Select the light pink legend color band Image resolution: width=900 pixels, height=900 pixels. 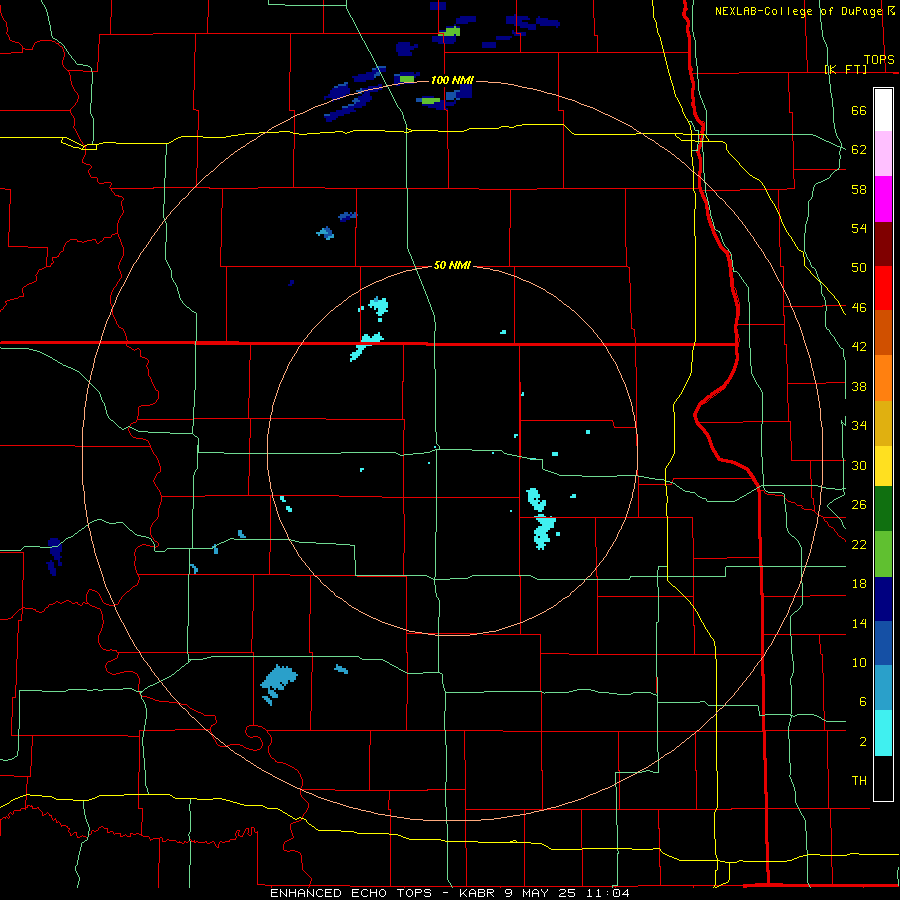click(883, 153)
